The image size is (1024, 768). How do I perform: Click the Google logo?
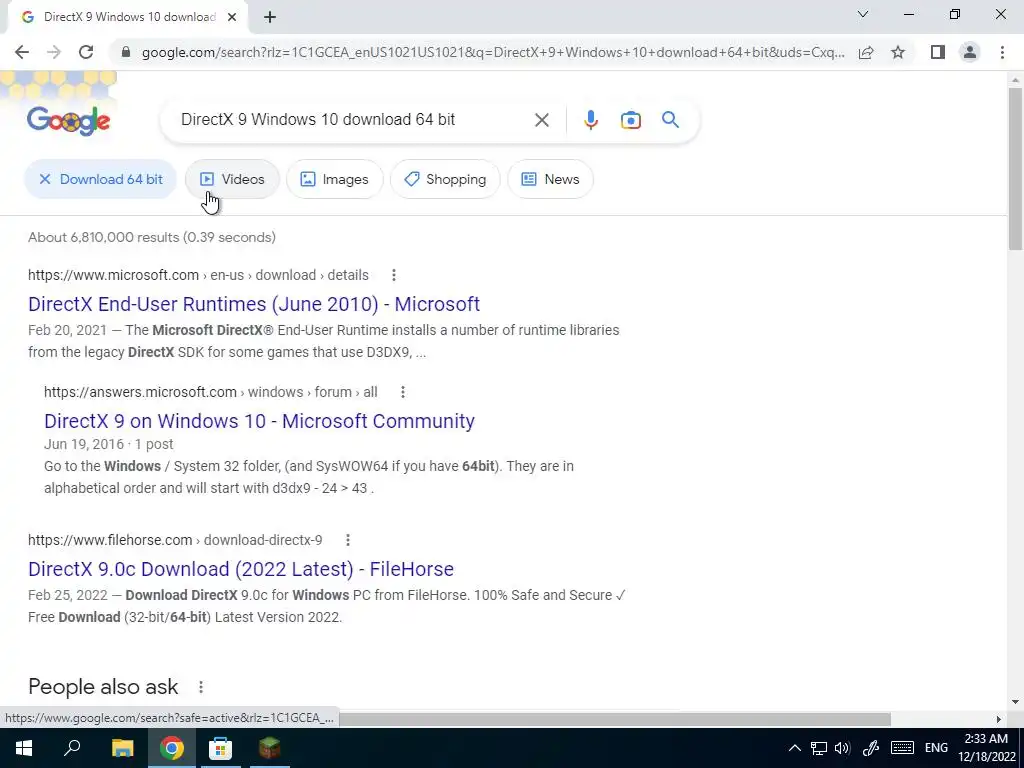[69, 121]
